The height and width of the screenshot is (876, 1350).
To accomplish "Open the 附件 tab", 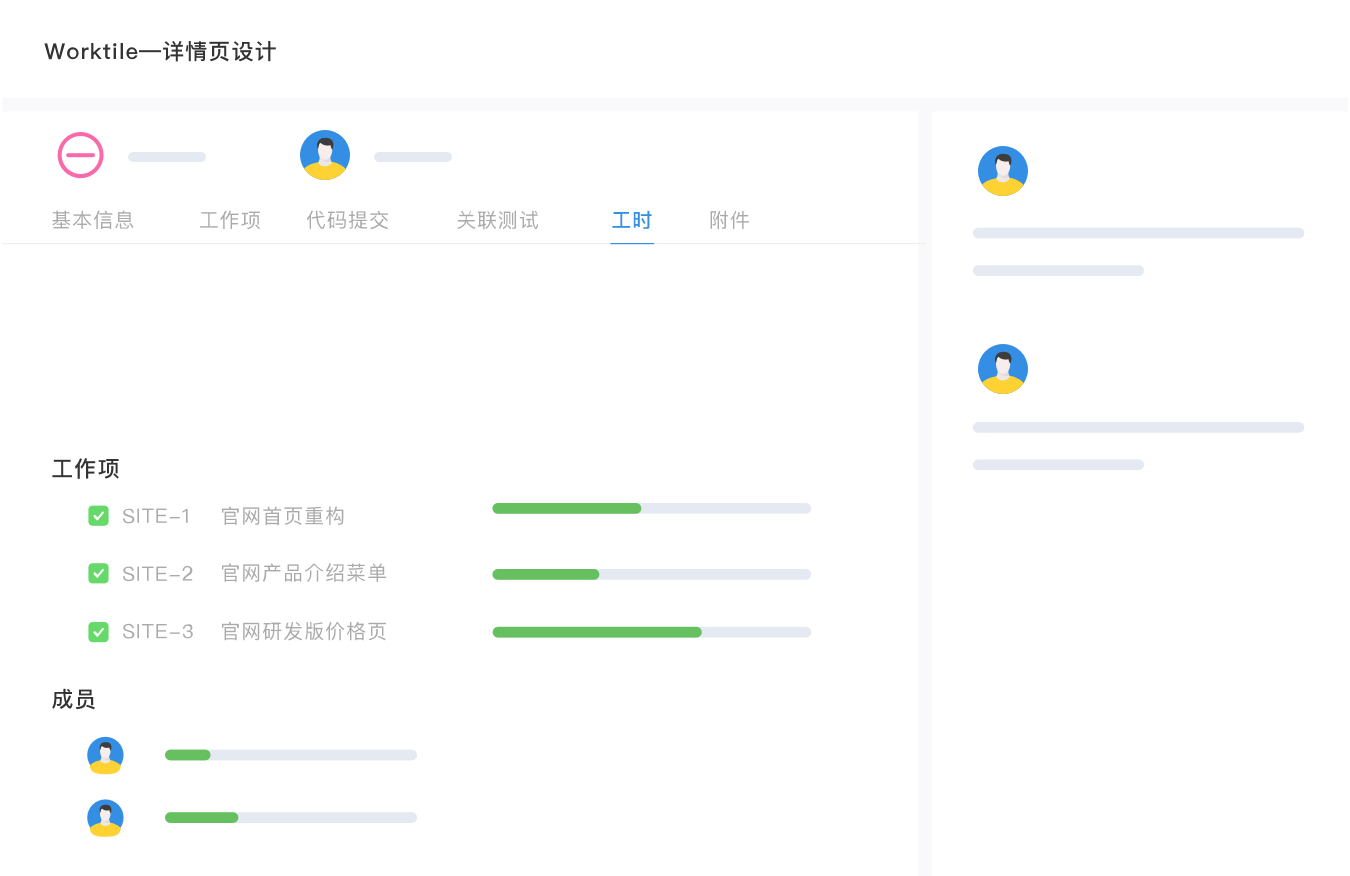I will click(x=729, y=221).
